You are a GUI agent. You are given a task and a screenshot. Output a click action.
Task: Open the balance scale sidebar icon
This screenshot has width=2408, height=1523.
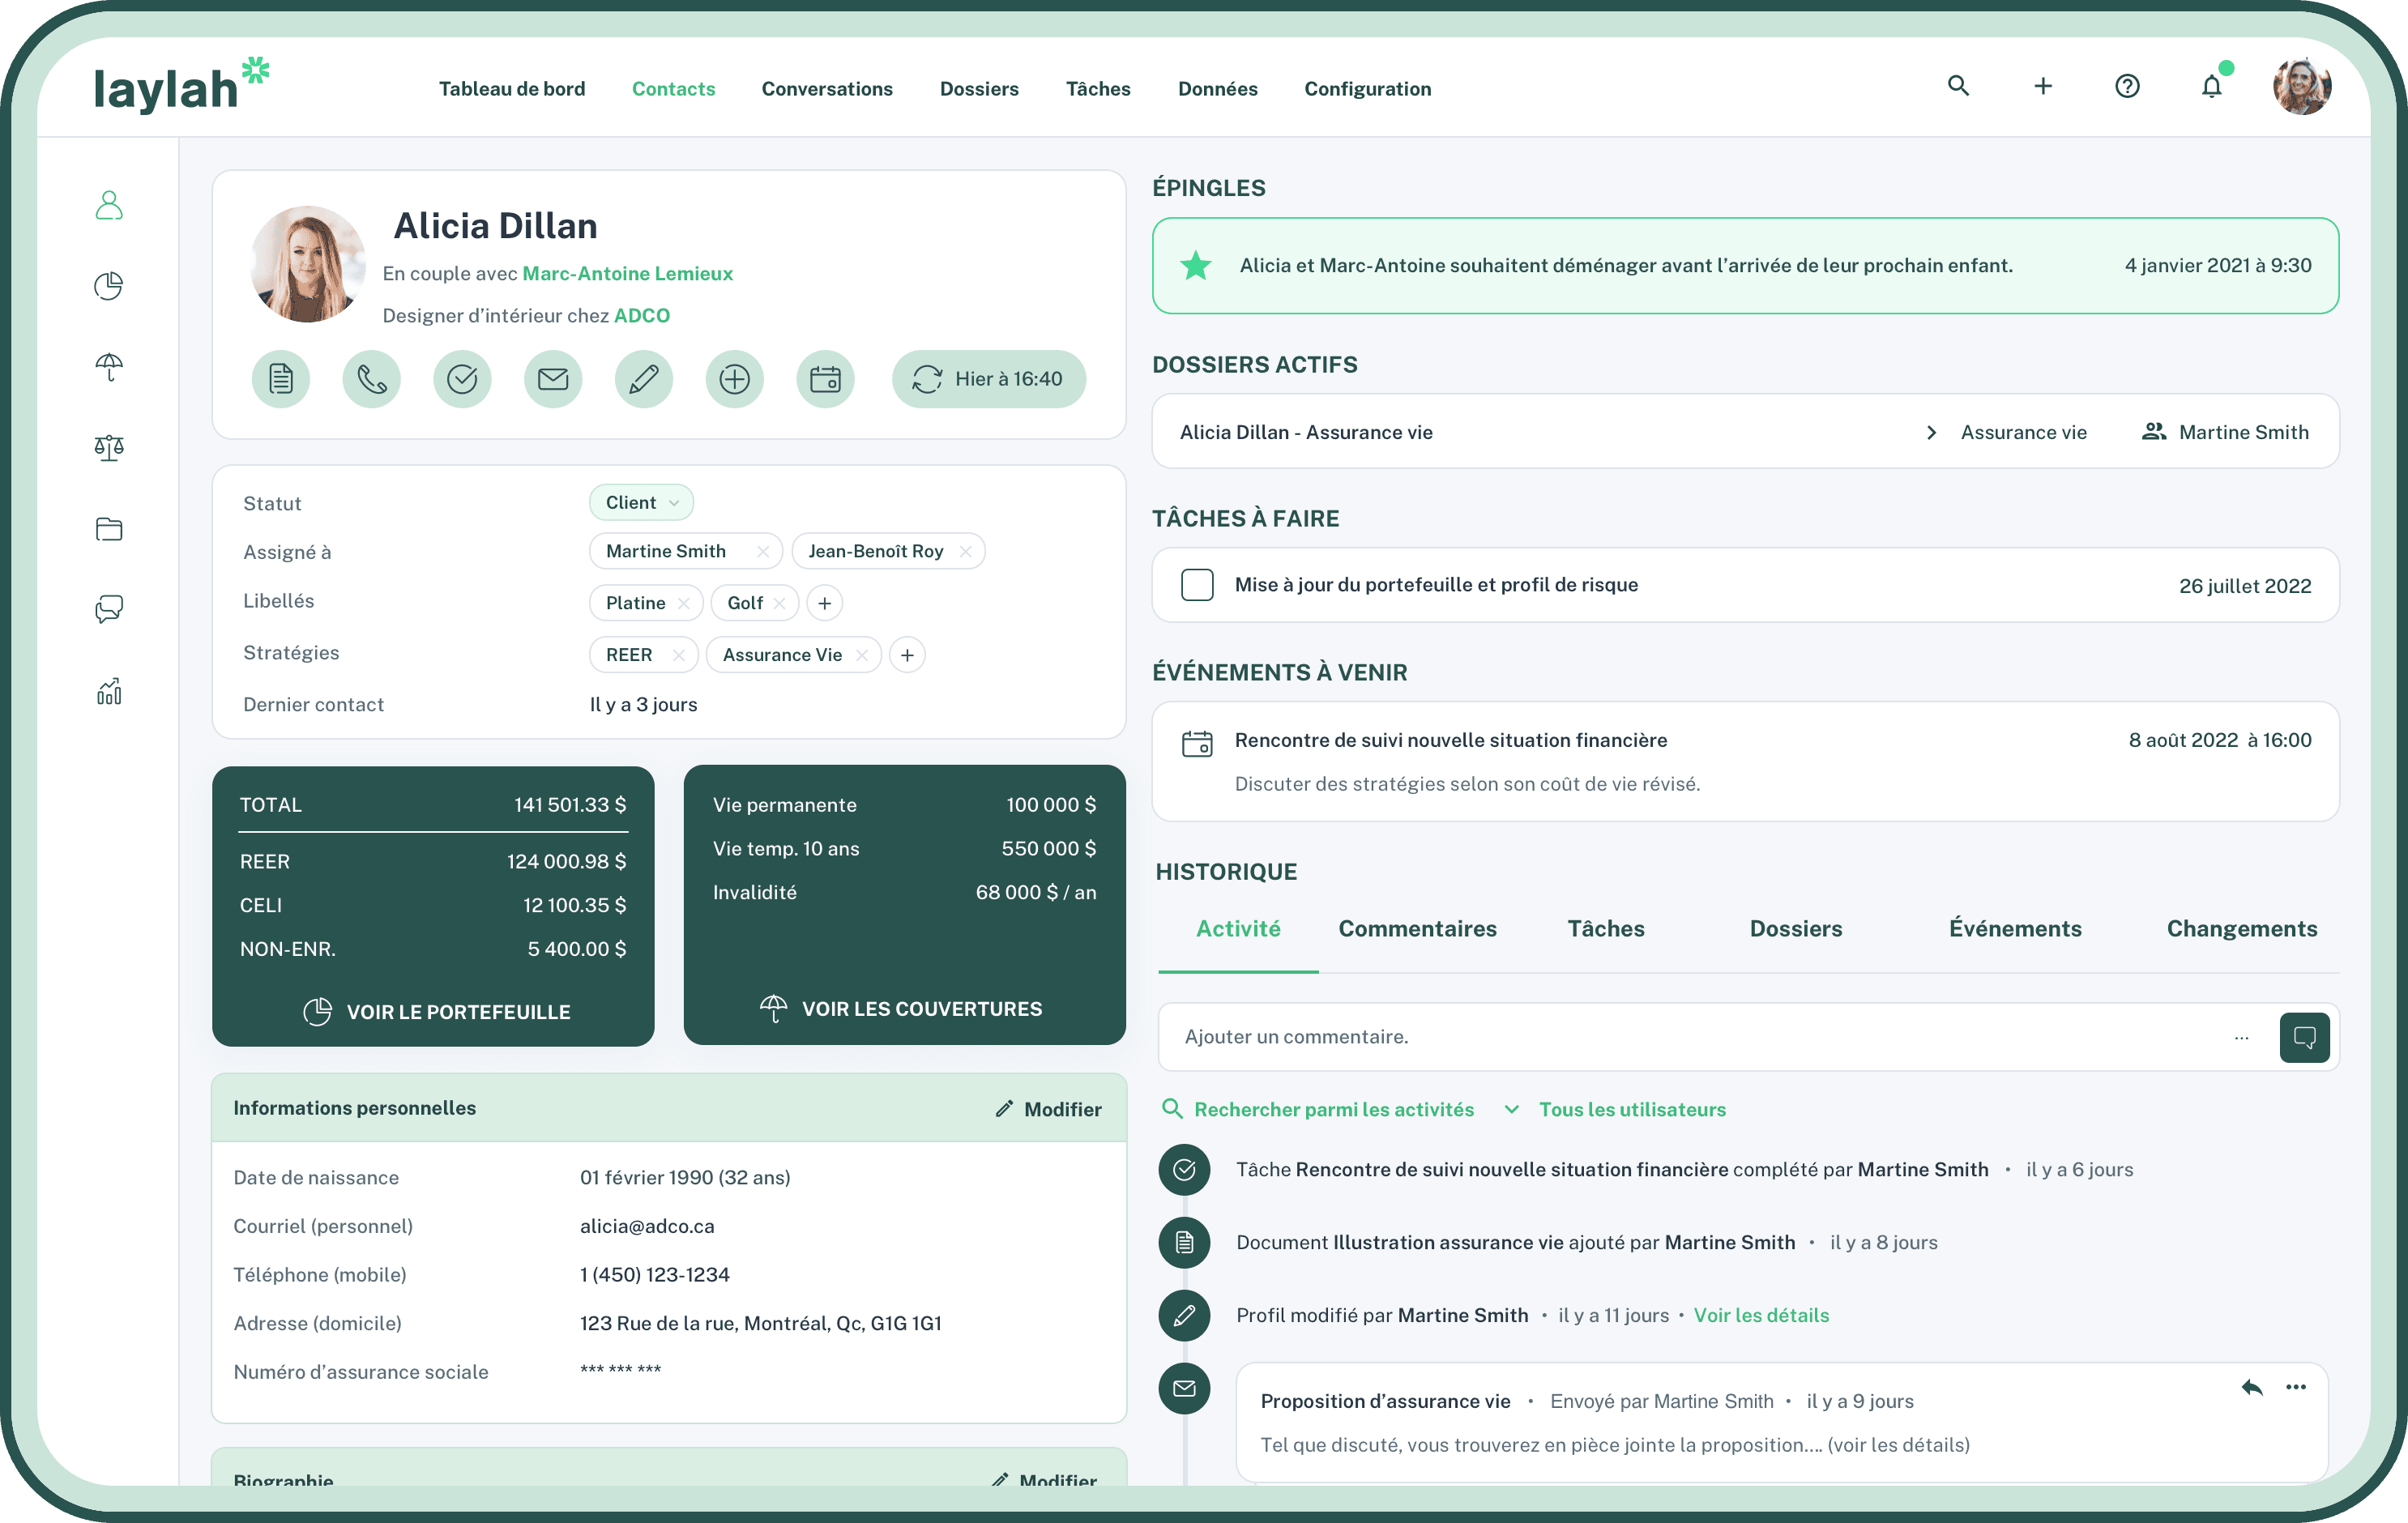click(109, 447)
